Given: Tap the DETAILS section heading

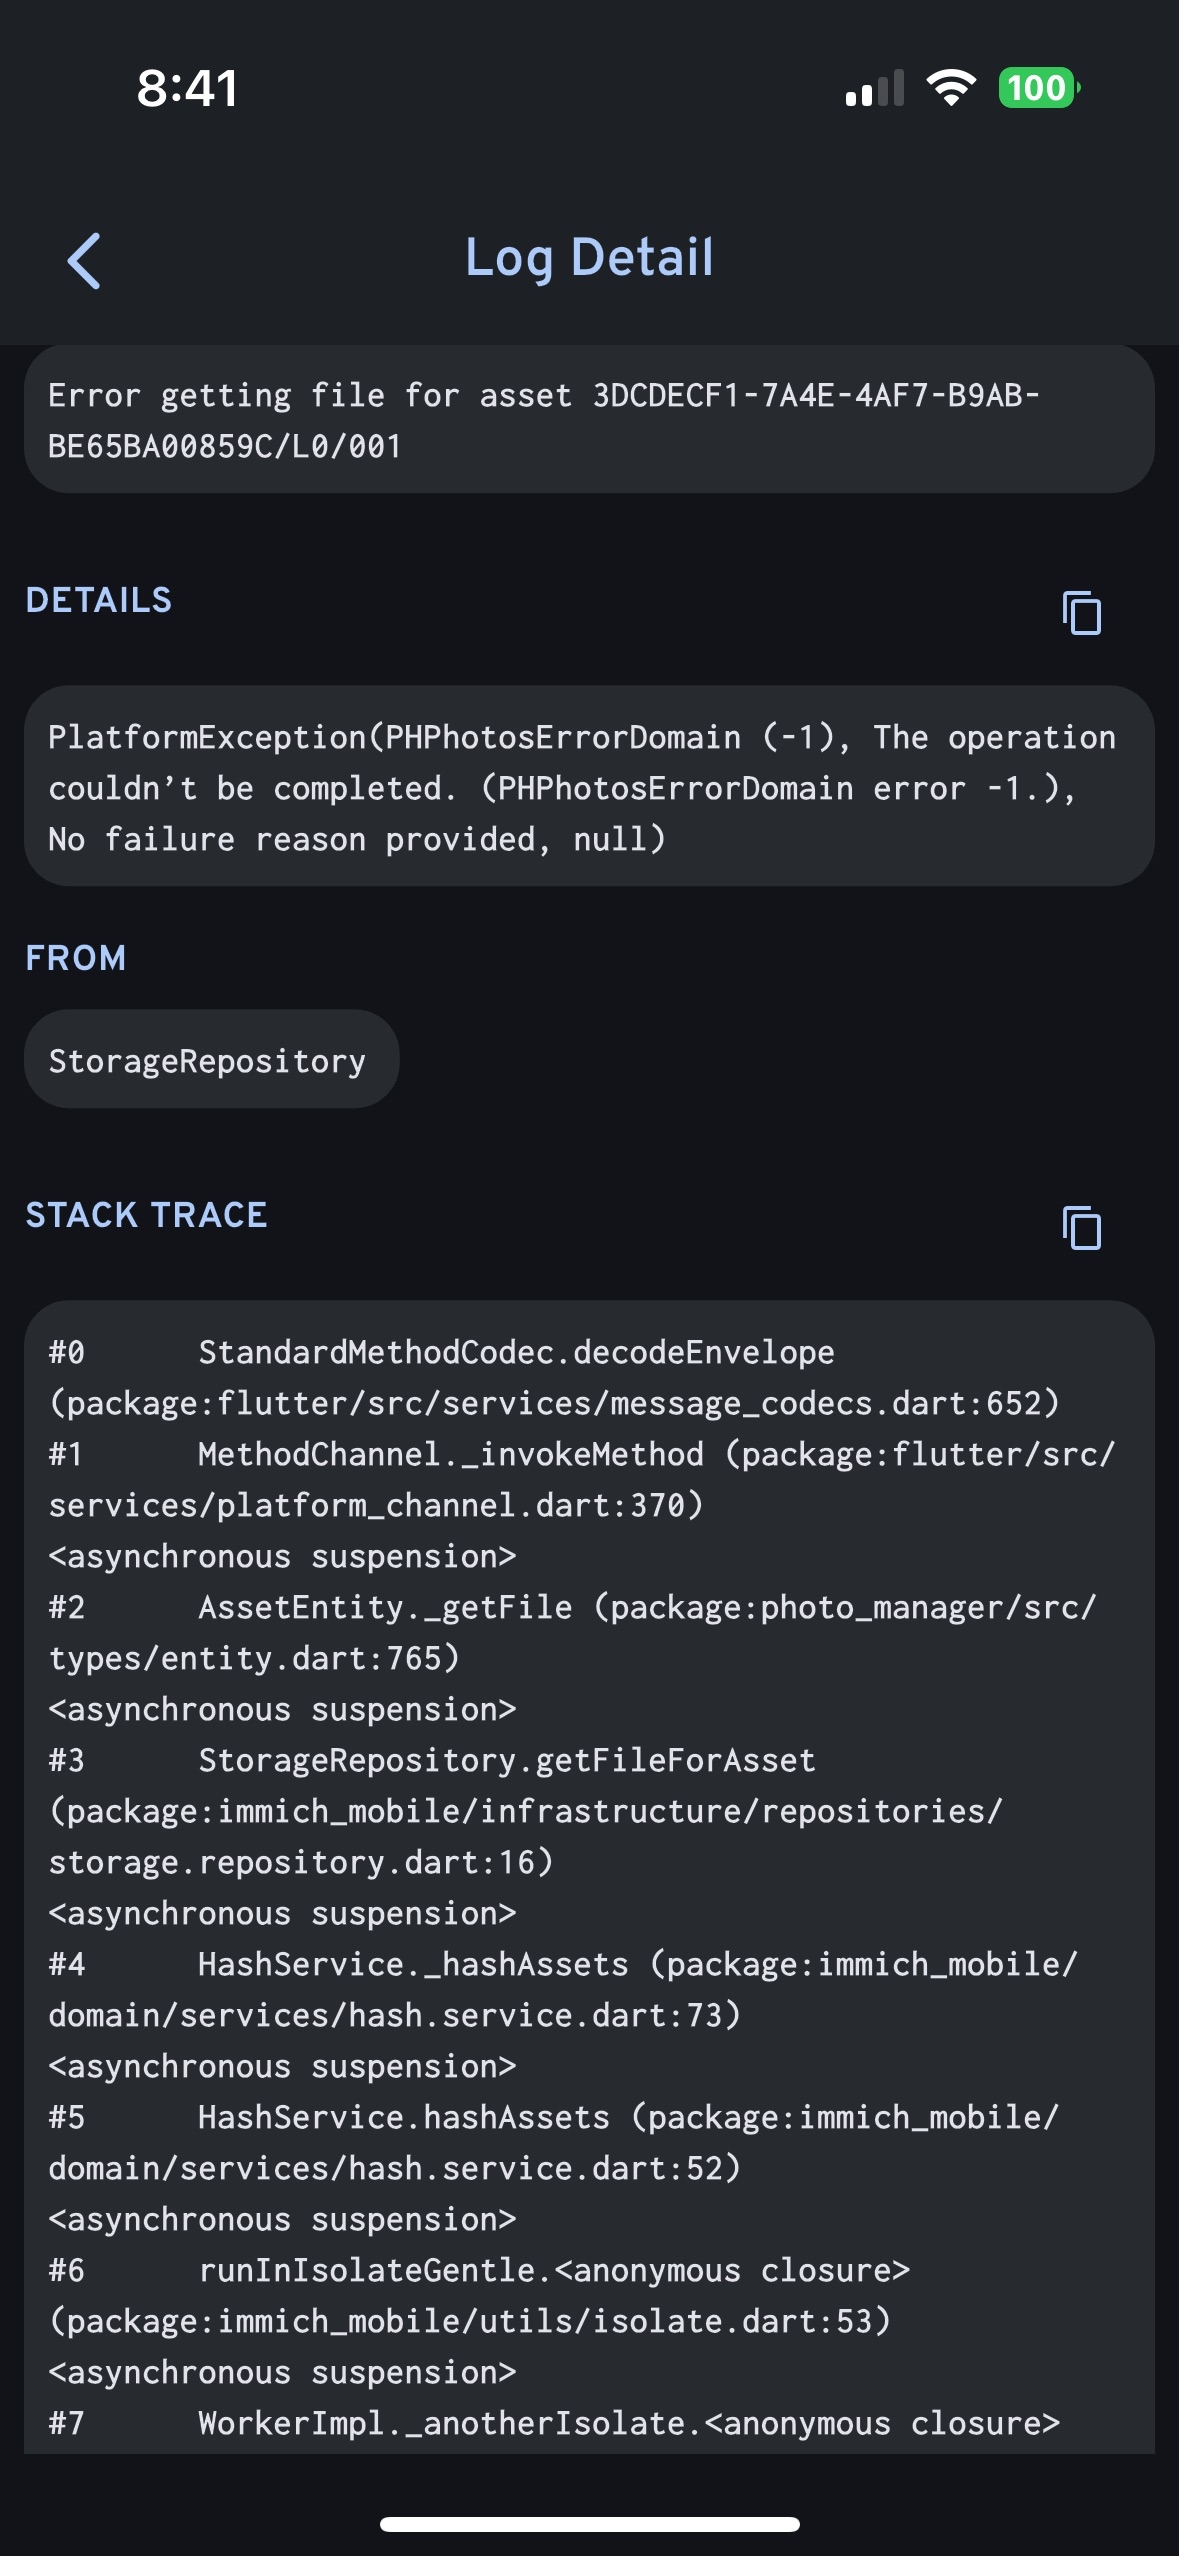Looking at the screenshot, I should [99, 600].
